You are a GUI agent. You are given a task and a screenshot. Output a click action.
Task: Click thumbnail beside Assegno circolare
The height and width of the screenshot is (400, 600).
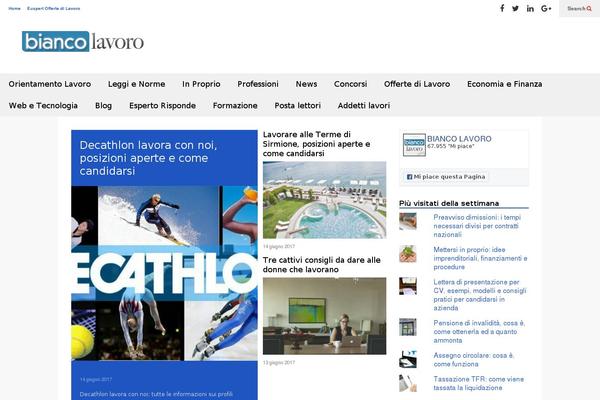coord(408,359)
